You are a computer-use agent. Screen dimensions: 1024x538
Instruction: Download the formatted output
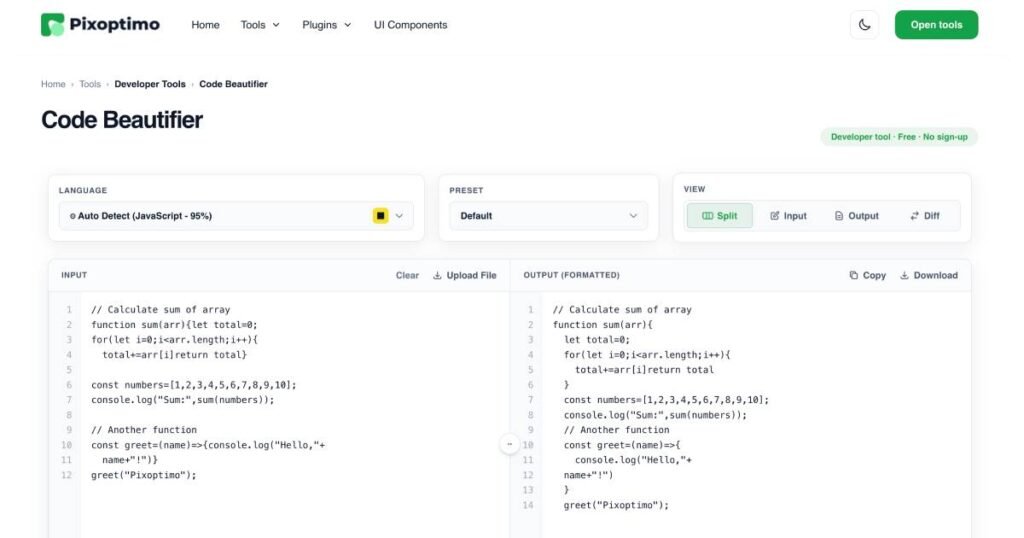point(929,276)
